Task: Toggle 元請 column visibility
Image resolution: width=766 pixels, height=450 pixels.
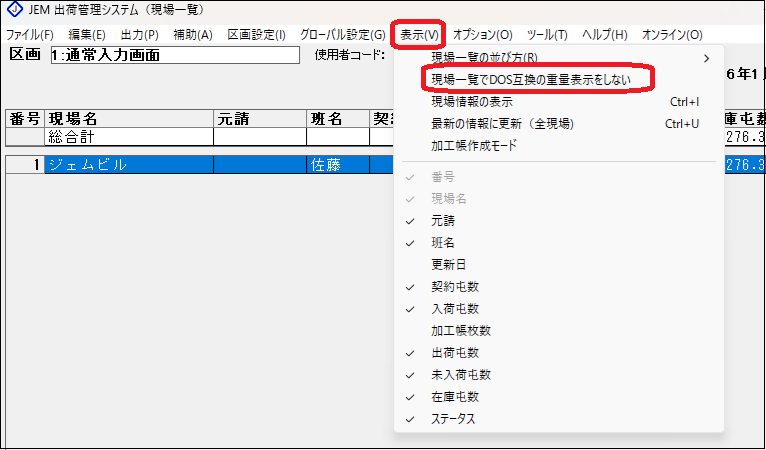Action: (443, 221)
